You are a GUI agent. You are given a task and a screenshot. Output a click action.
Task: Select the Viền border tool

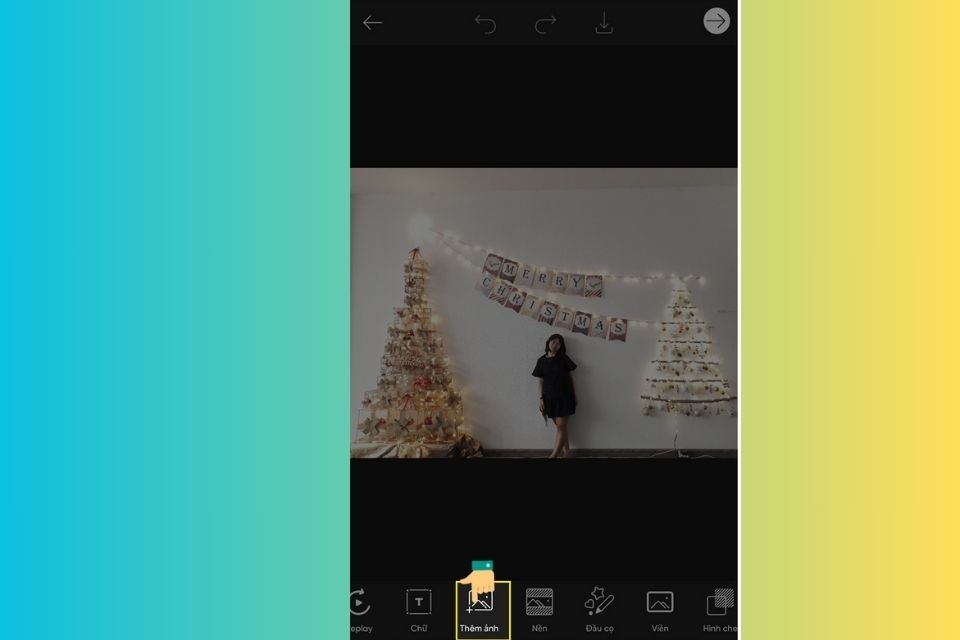pyautogui.click(x=660, y=609)
